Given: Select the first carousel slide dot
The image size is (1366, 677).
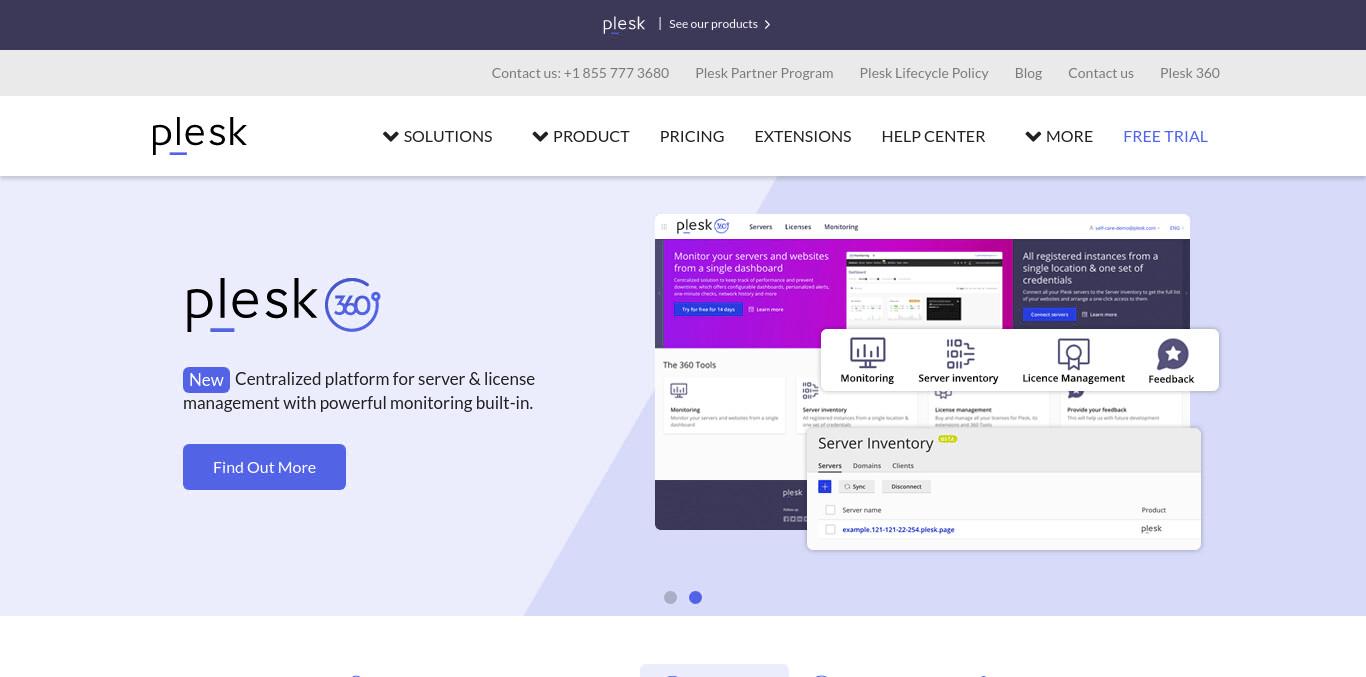Looking at the screenshot, I should click(670, 597).
